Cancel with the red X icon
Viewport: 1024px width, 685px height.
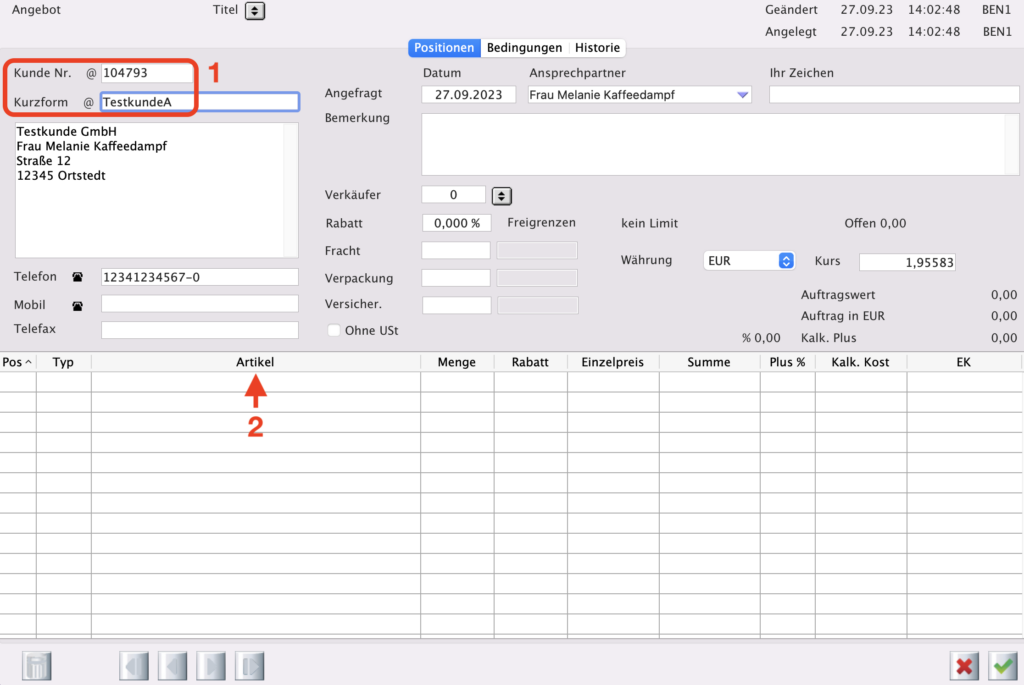[965, 666]
